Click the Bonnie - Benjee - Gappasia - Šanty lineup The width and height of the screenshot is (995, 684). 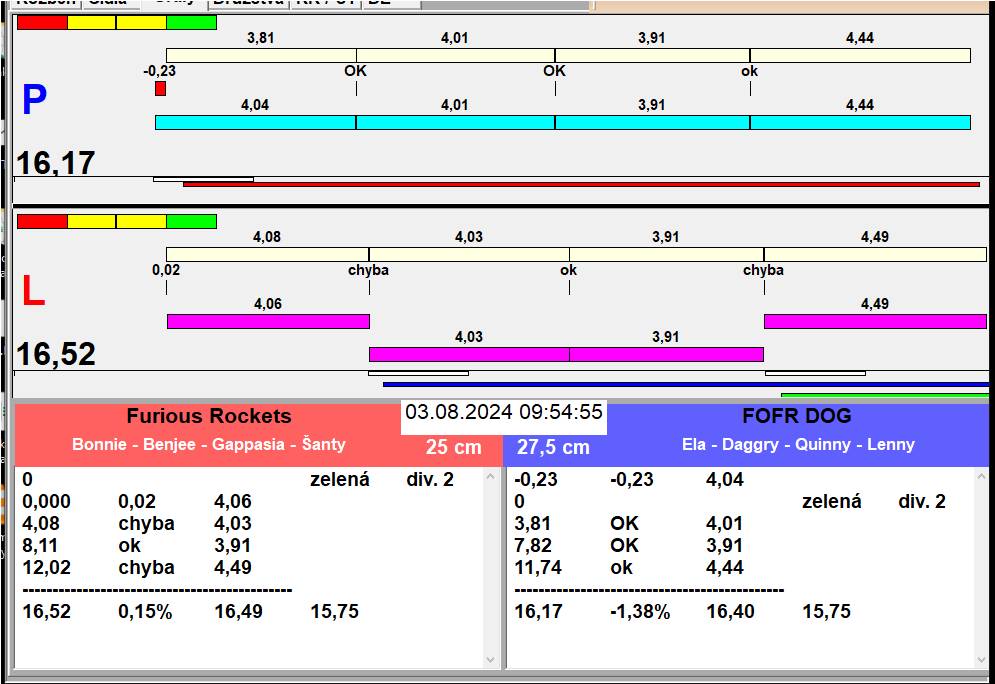pyautogui.click(x=209, y=444)
